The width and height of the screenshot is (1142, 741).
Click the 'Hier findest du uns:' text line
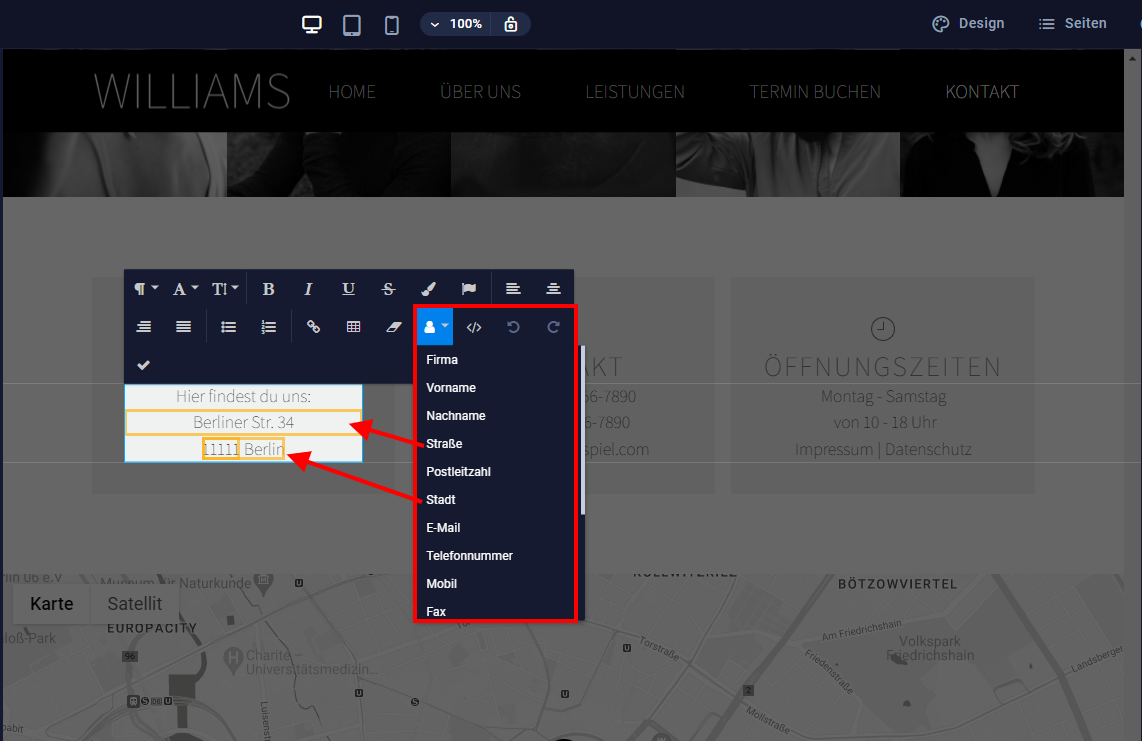pos(243,396)
